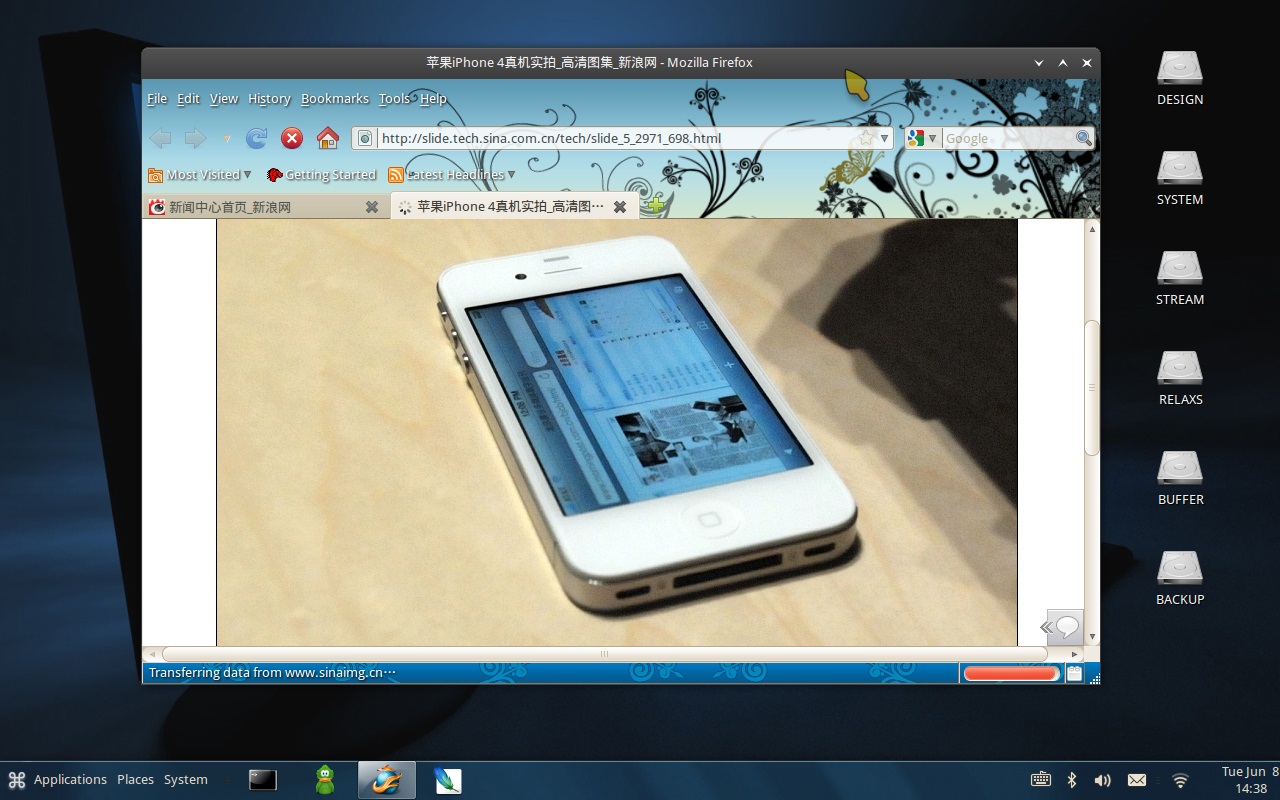Bookmark this page with the star
The height and width of the screenshot is (800, 1280).
point(866,138)
